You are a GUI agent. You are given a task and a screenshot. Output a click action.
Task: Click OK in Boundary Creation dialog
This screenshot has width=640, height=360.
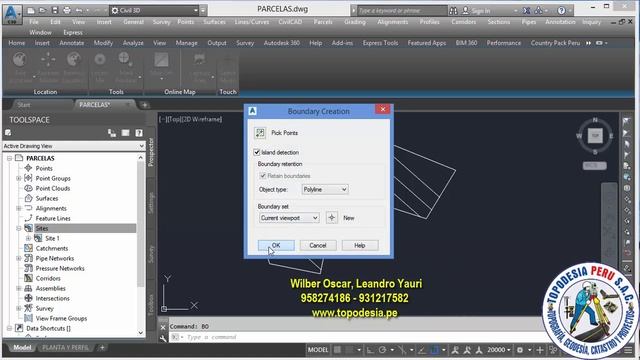[276, 245]
